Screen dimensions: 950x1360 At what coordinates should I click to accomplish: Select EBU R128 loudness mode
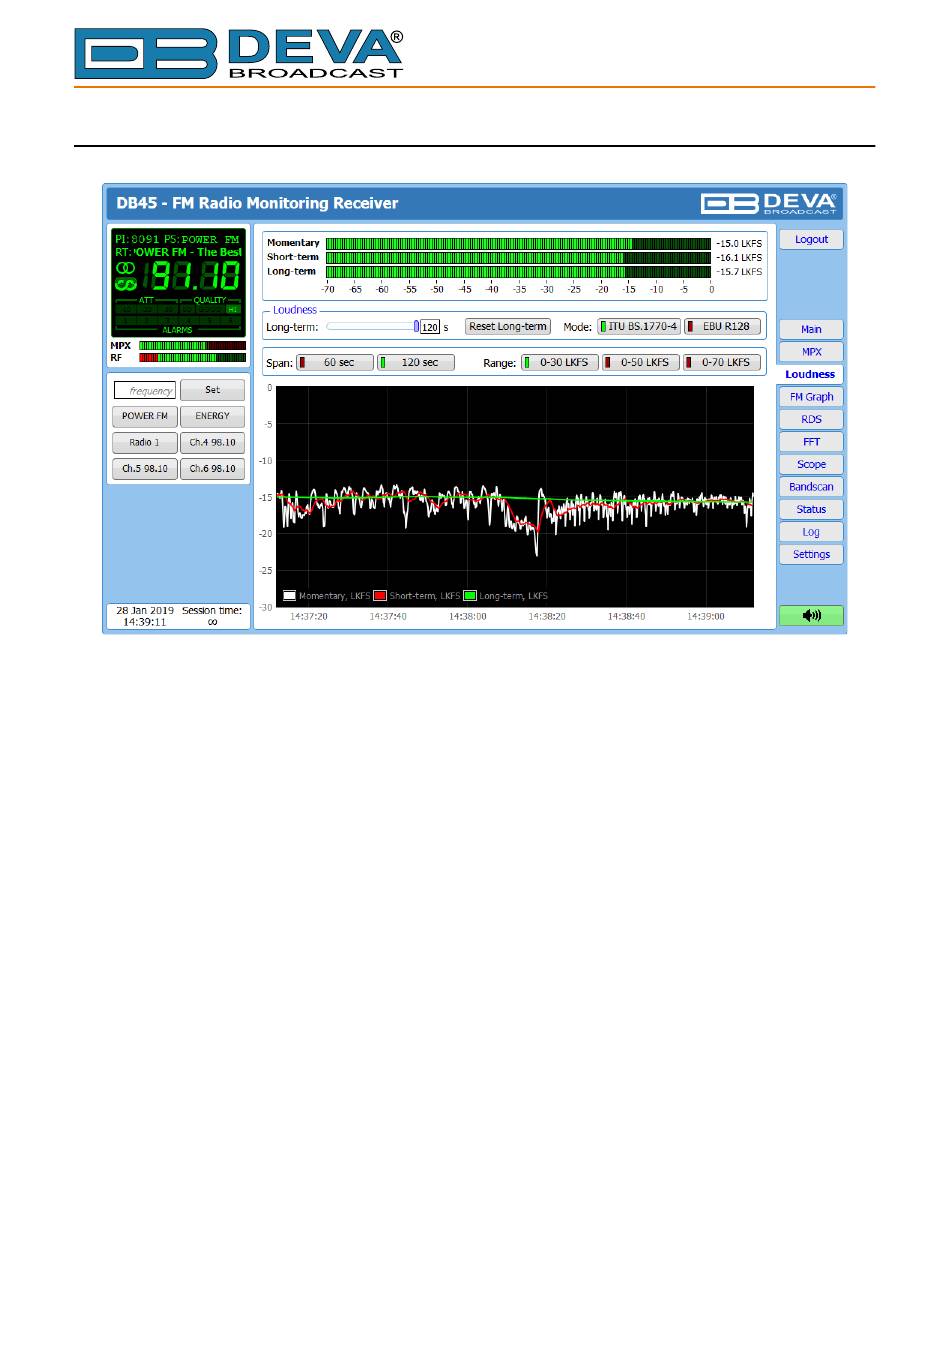click(722, 327)
